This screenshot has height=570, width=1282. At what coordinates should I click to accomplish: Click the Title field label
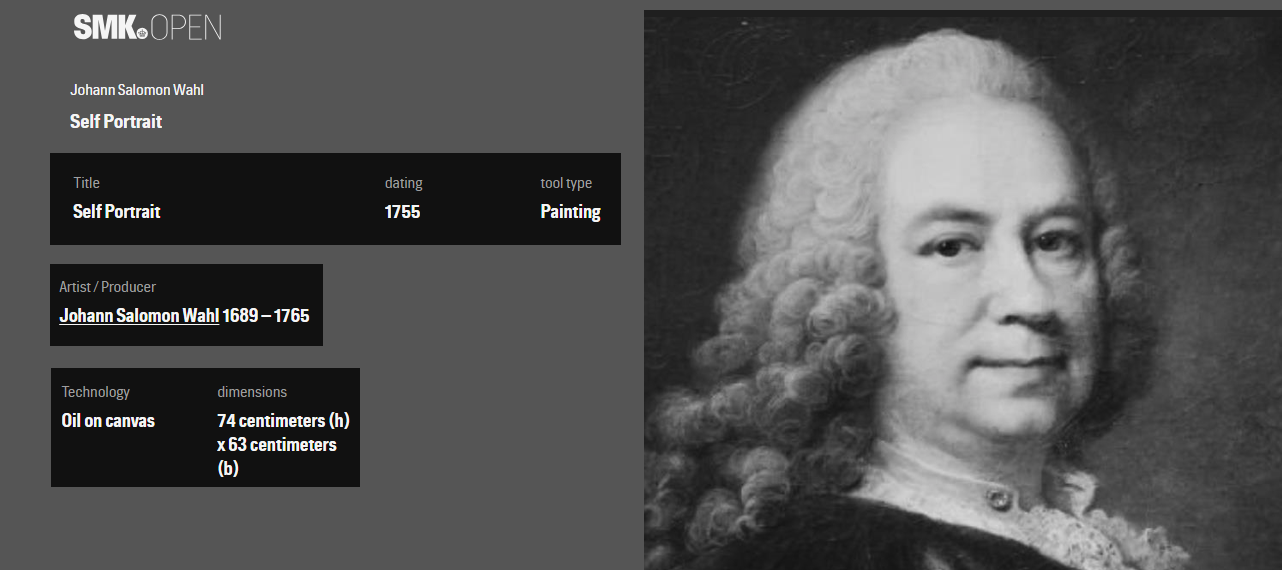click(86, 183)
